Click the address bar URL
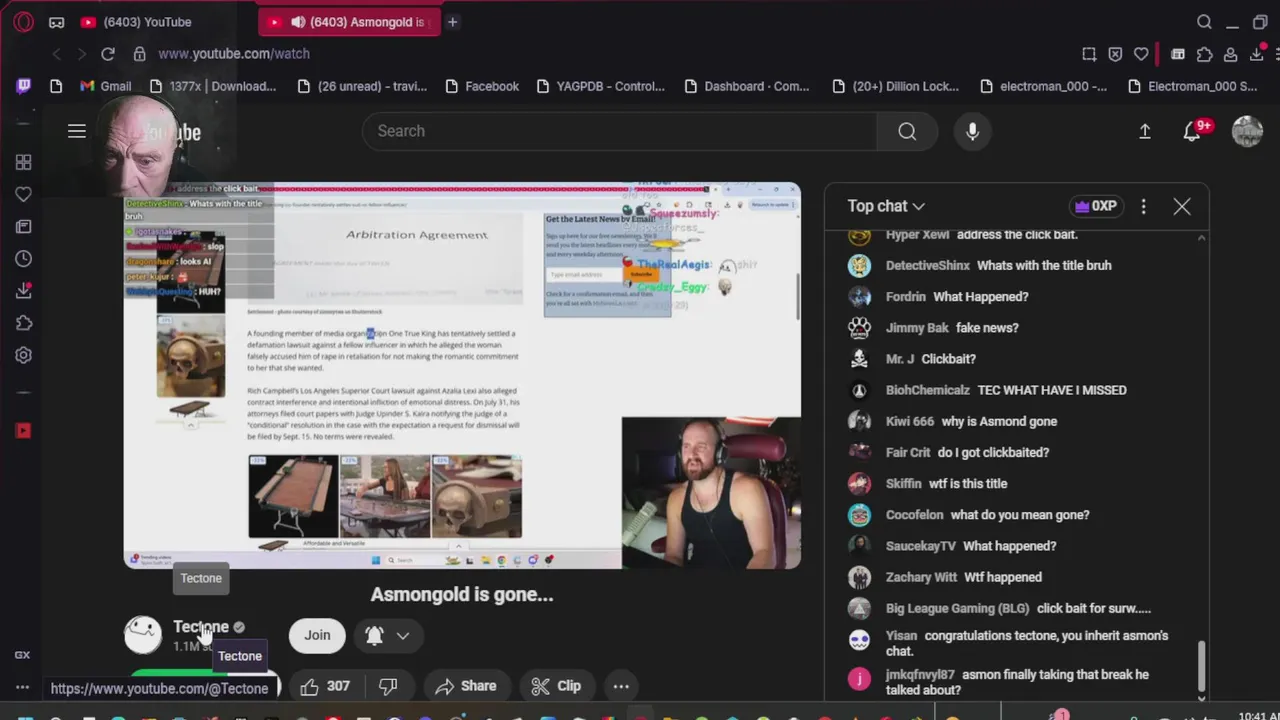Viewport: 1280px width, 720px height. 234,54
